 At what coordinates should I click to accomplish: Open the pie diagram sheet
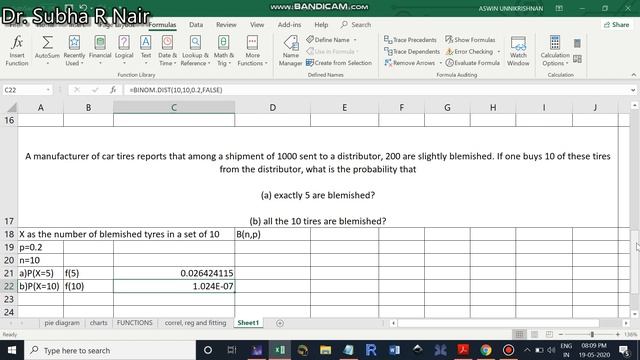point(62,323)
